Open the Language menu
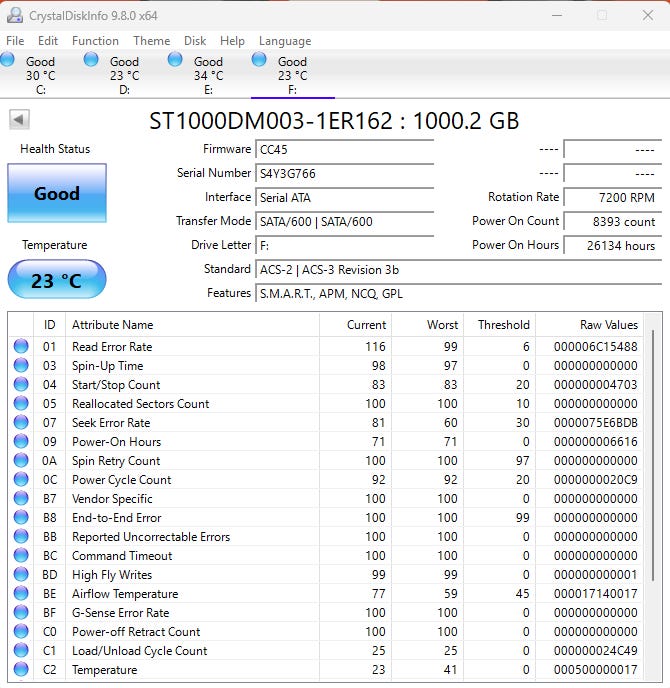670x688 pixels. tap(285, 41)
